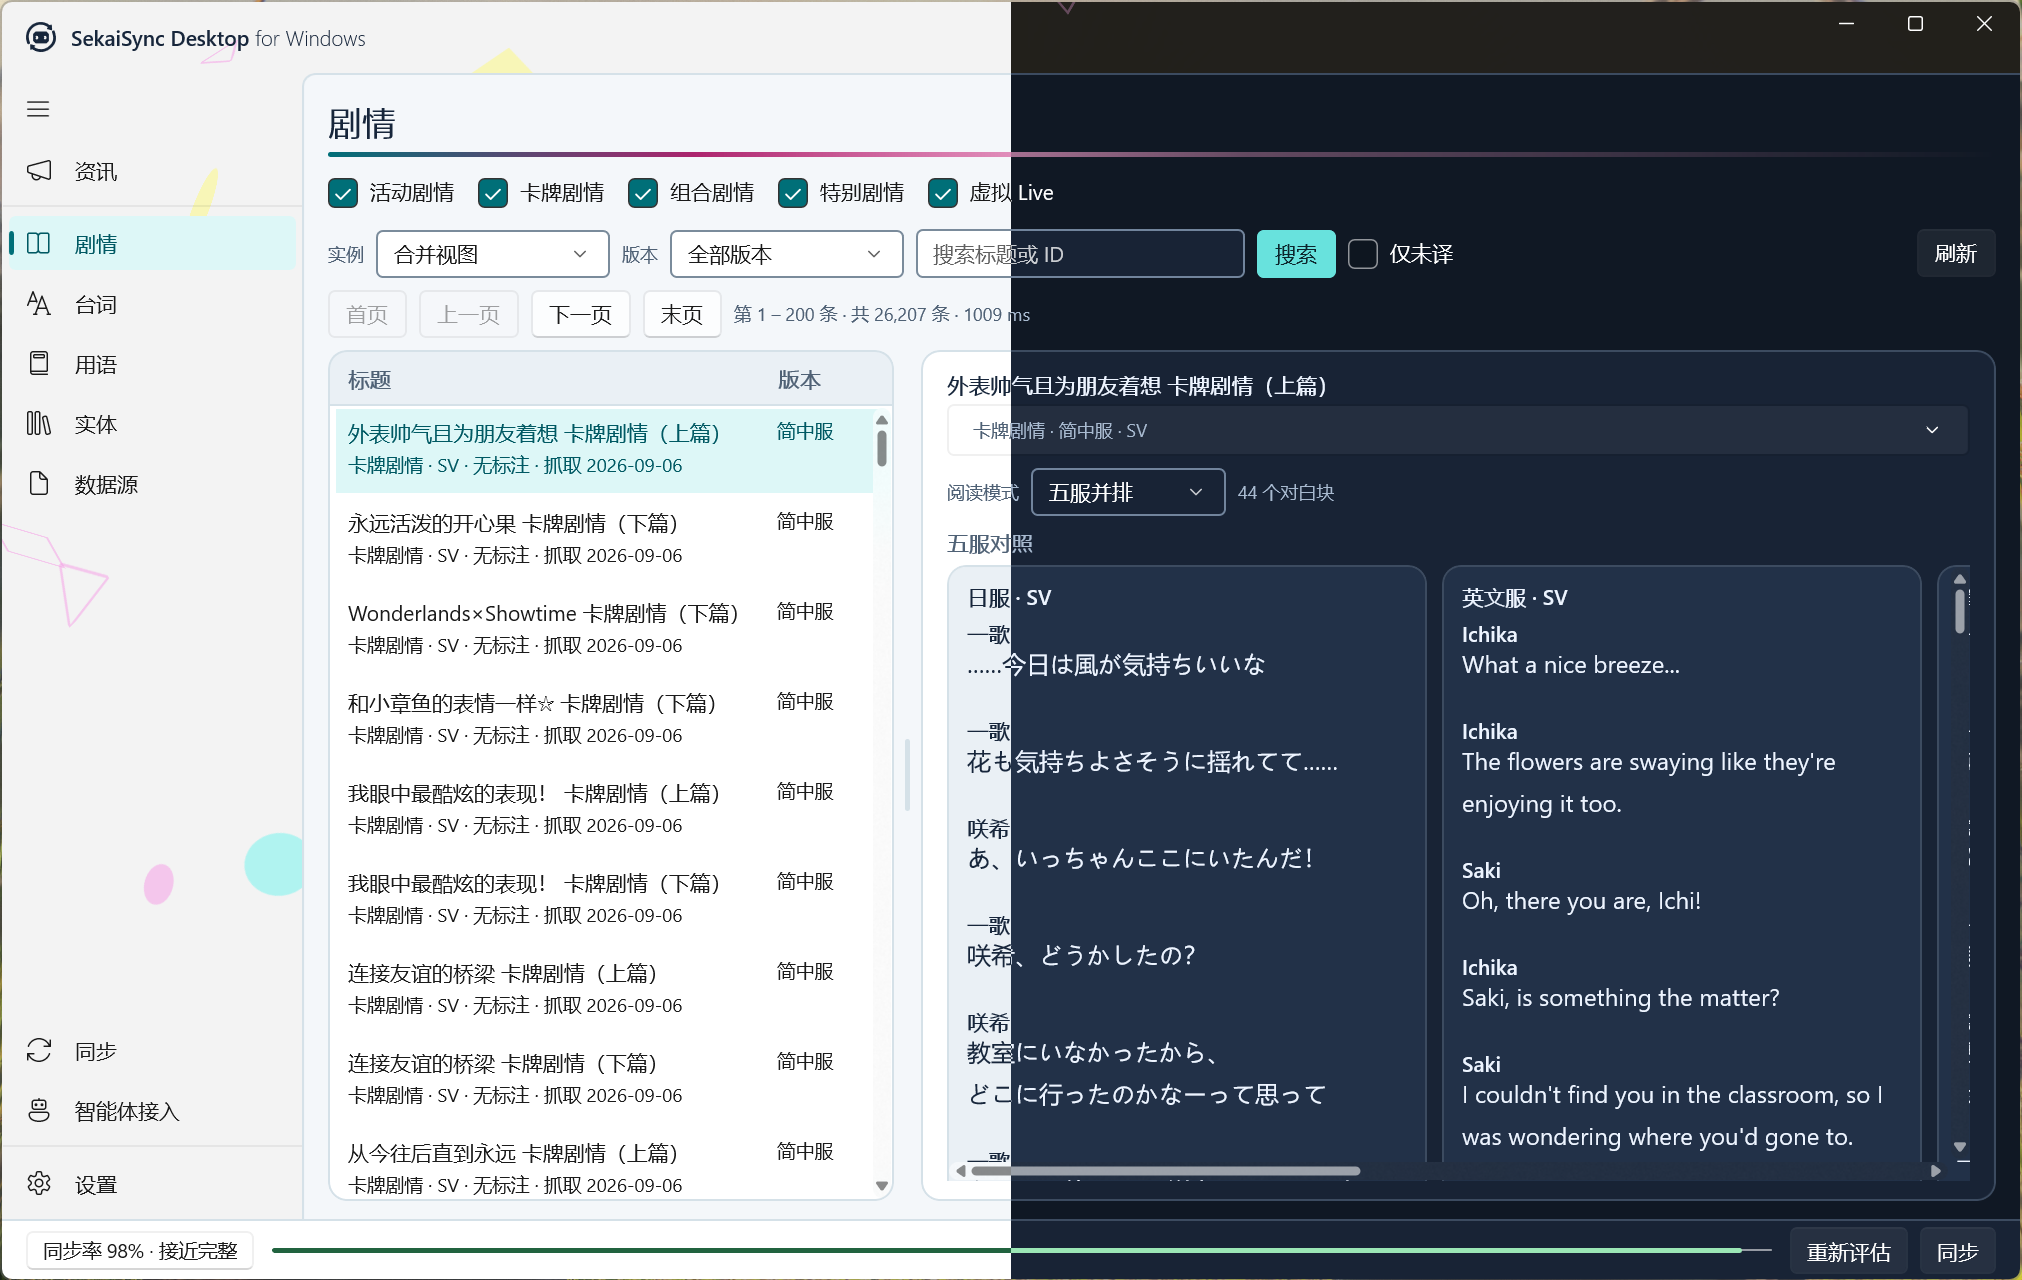Click the story list vertical scrollbar thumb

coord(882,447)
